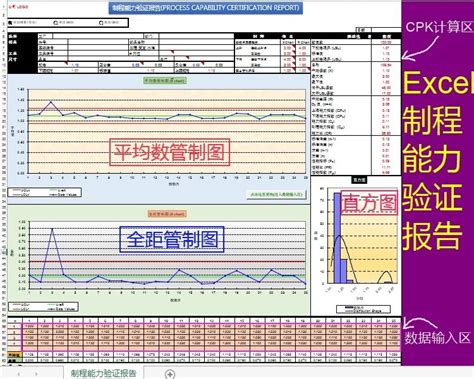The height and width of the screenshot is (379, 474).
Task: Click the PROCESS CAPABILITY CERTIFICATION REPORT title banner
Action: (206, 8)
